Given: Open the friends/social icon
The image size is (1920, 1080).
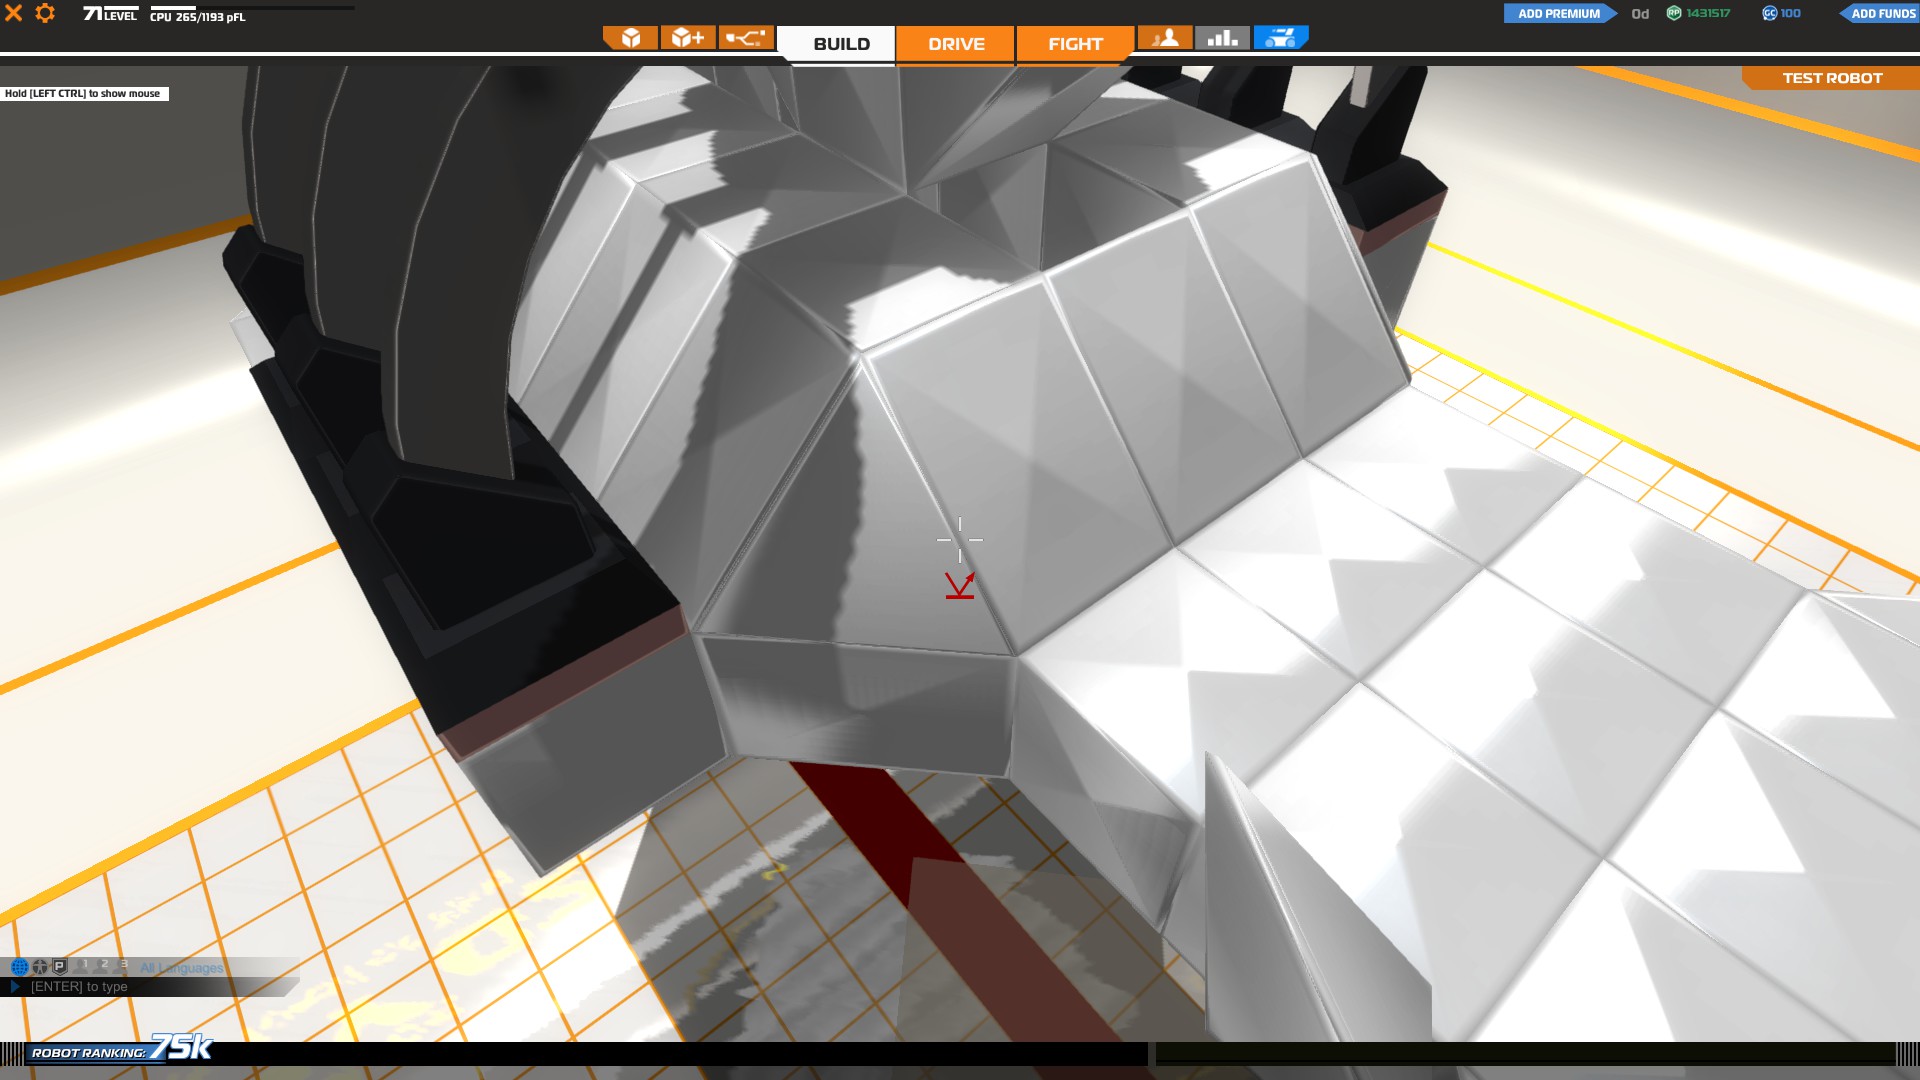Looking at the screenshot, I should (1165, 38).
